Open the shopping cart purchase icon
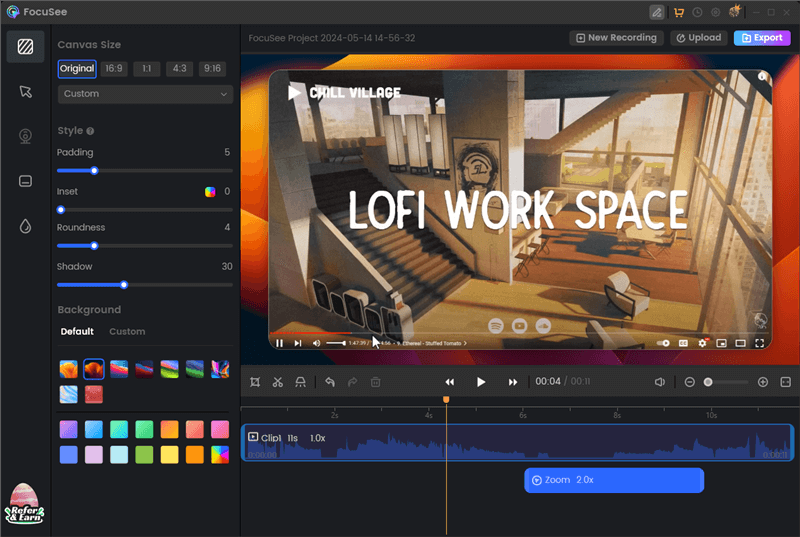The height and width of the screenshot is (537, 800). tap(679, 12)
